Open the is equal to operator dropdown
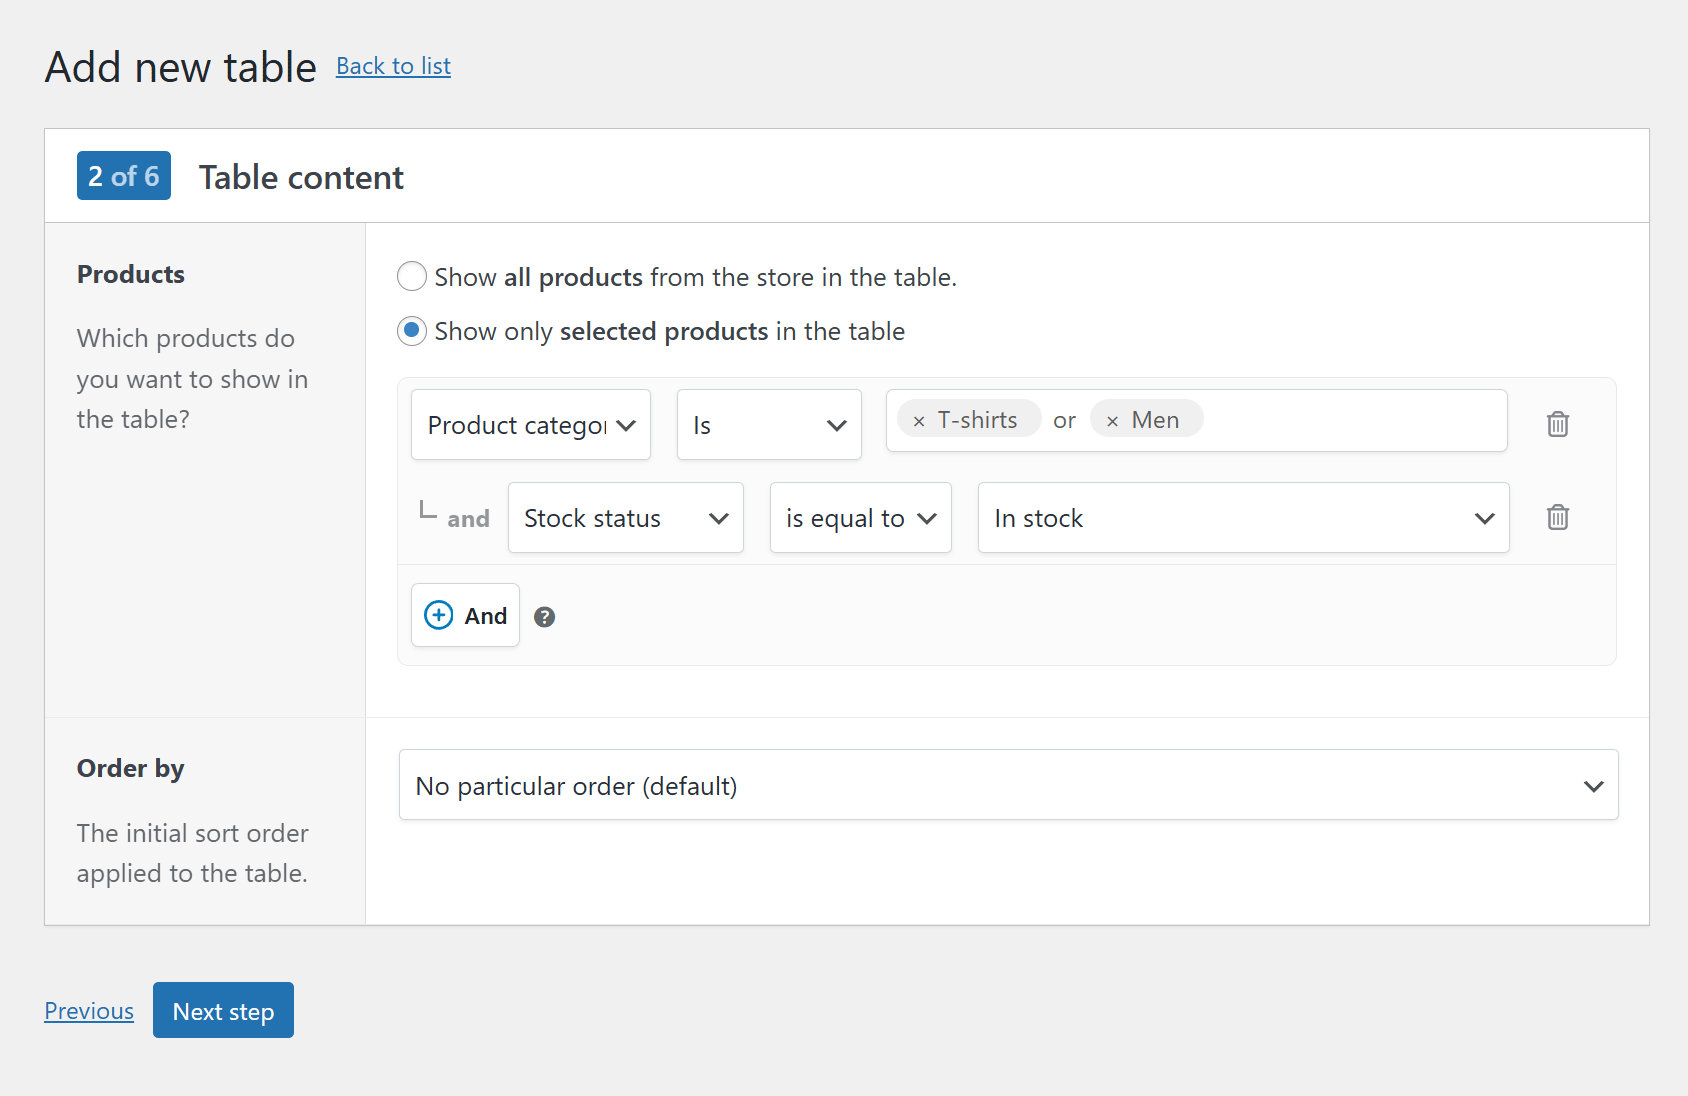The image size is (1688, 1096). coord(860,517)
